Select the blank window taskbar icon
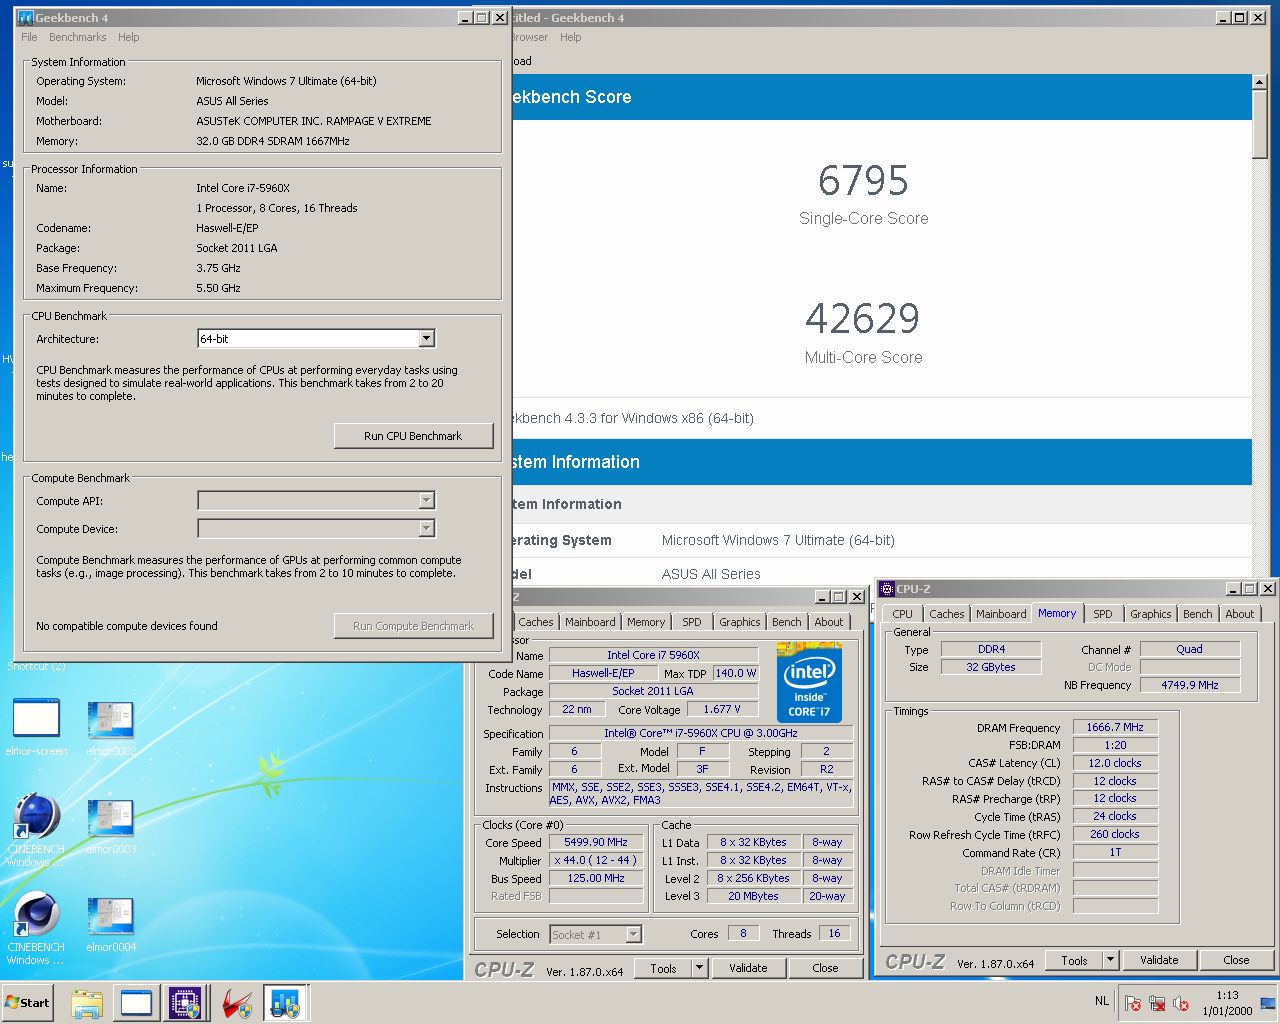Screen dimensions: 1280x1024 tap(136, 1003)
